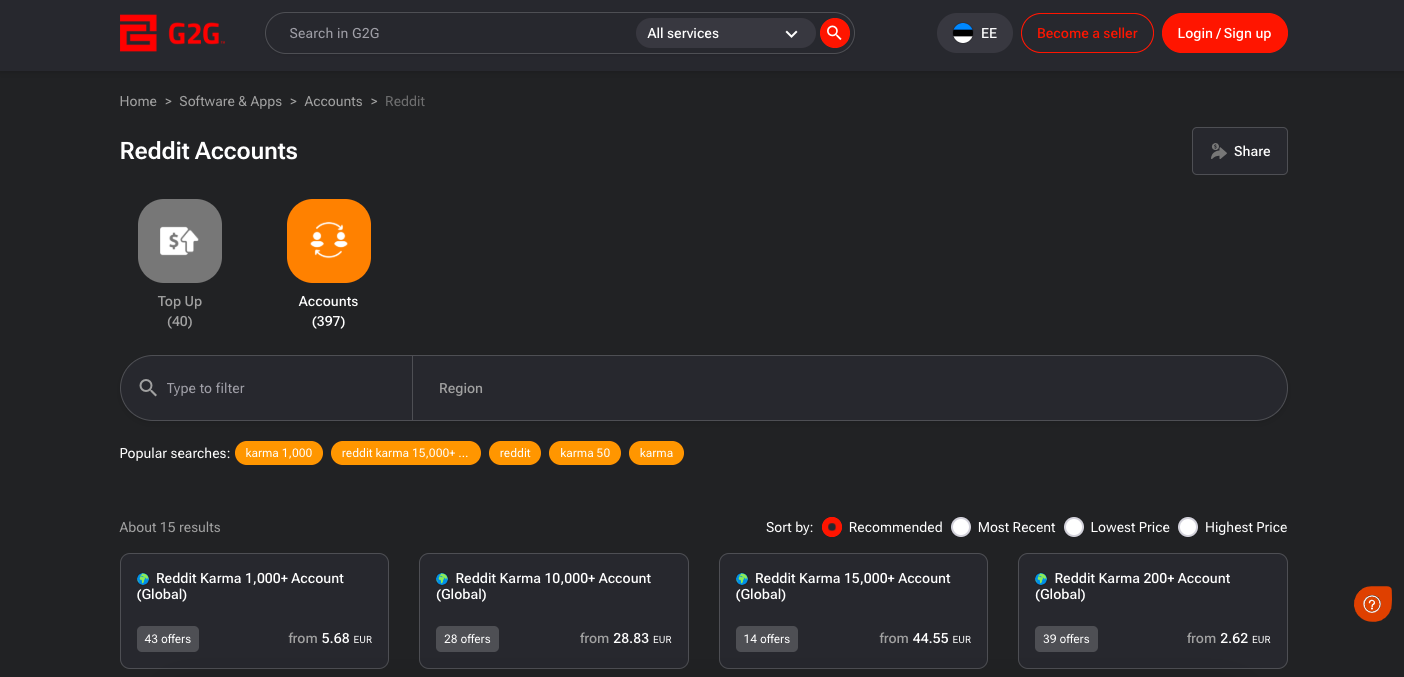Go to Software & Apps breadcrumb
The height and width of the screenshot is (677, 1404).
coord(231,101)
